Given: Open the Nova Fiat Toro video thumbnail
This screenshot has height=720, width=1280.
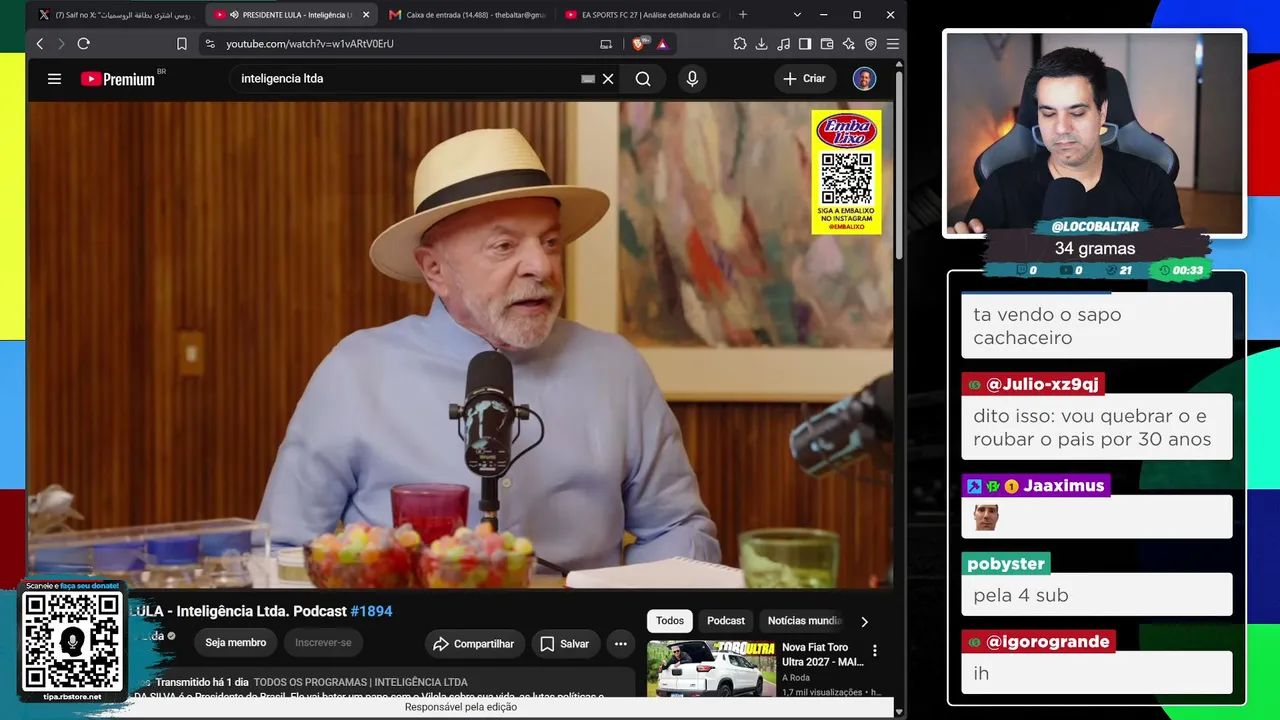Looking at the screenshot, I should [x=711, y=669].
